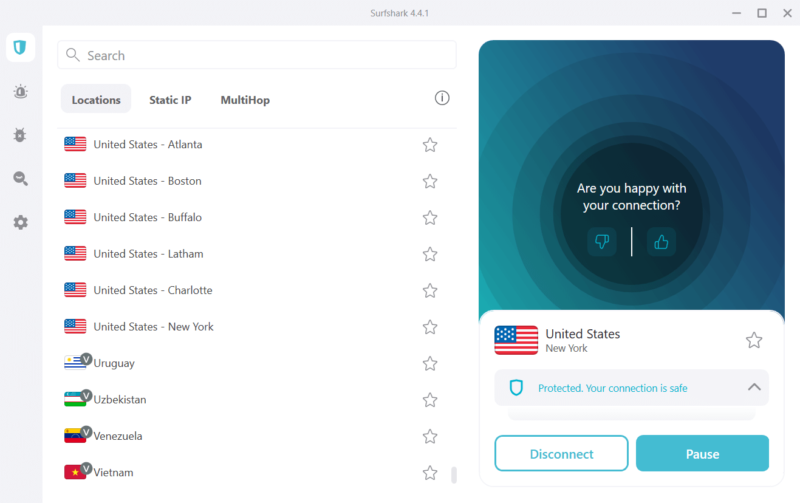Click the thumbs down feedback icon
The height and width of the screenshot is (503, 800).
tap(602, 242)
